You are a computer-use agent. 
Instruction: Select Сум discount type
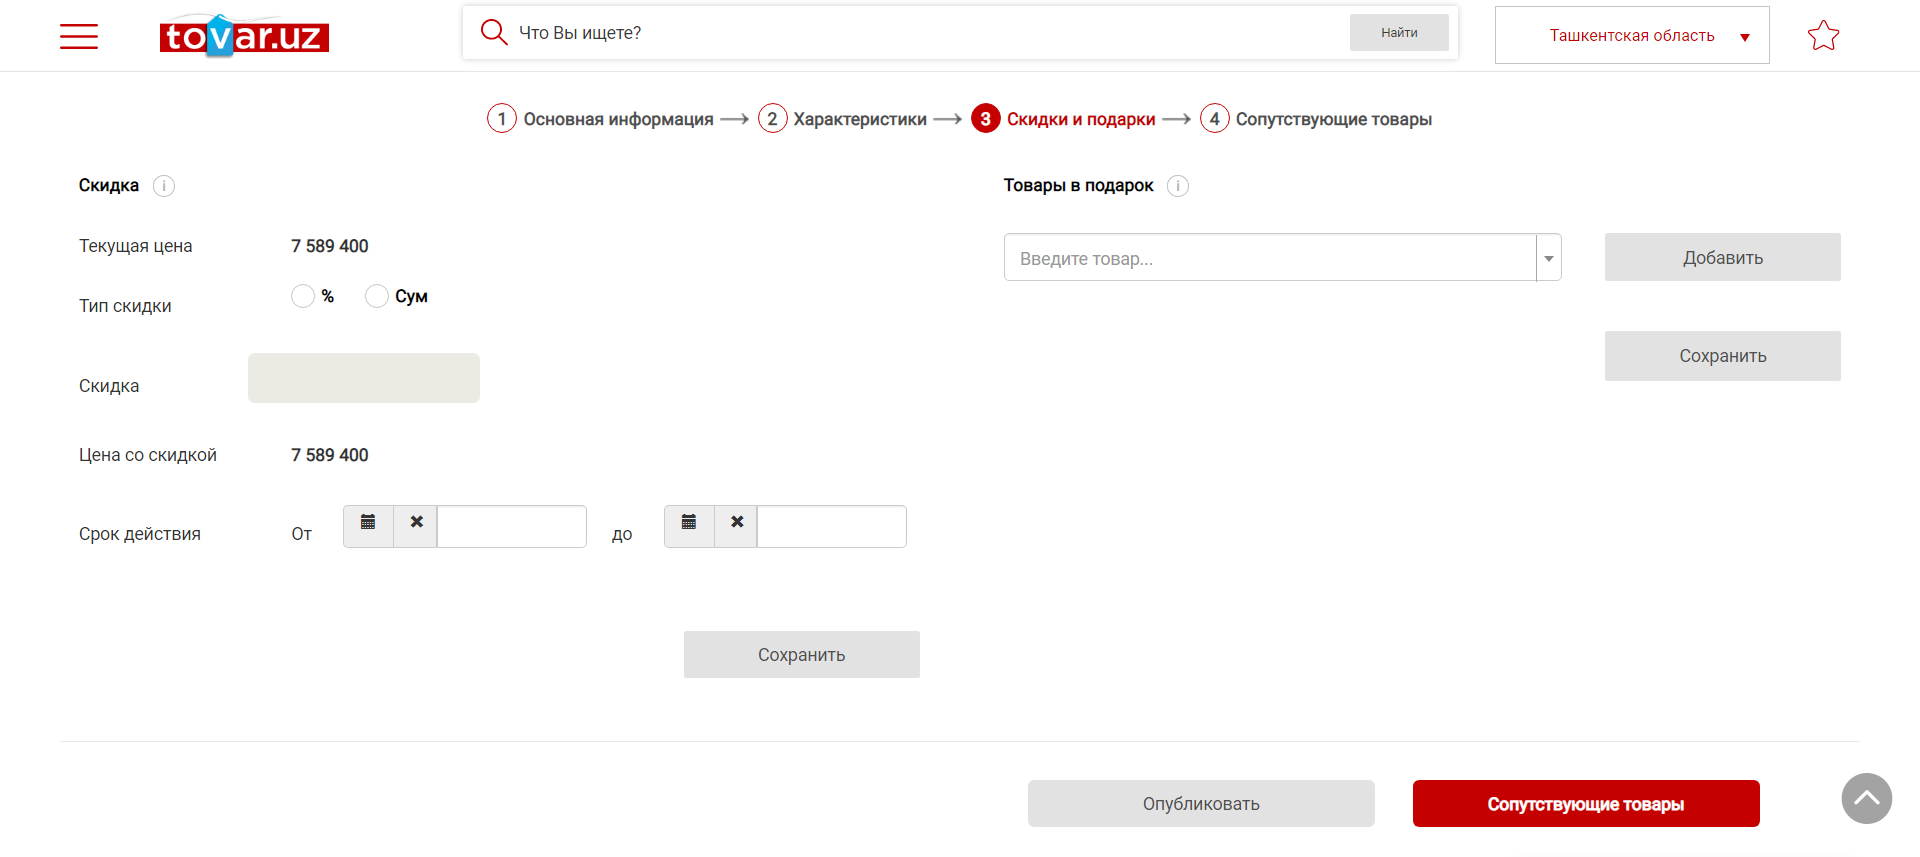coord(377,296)
